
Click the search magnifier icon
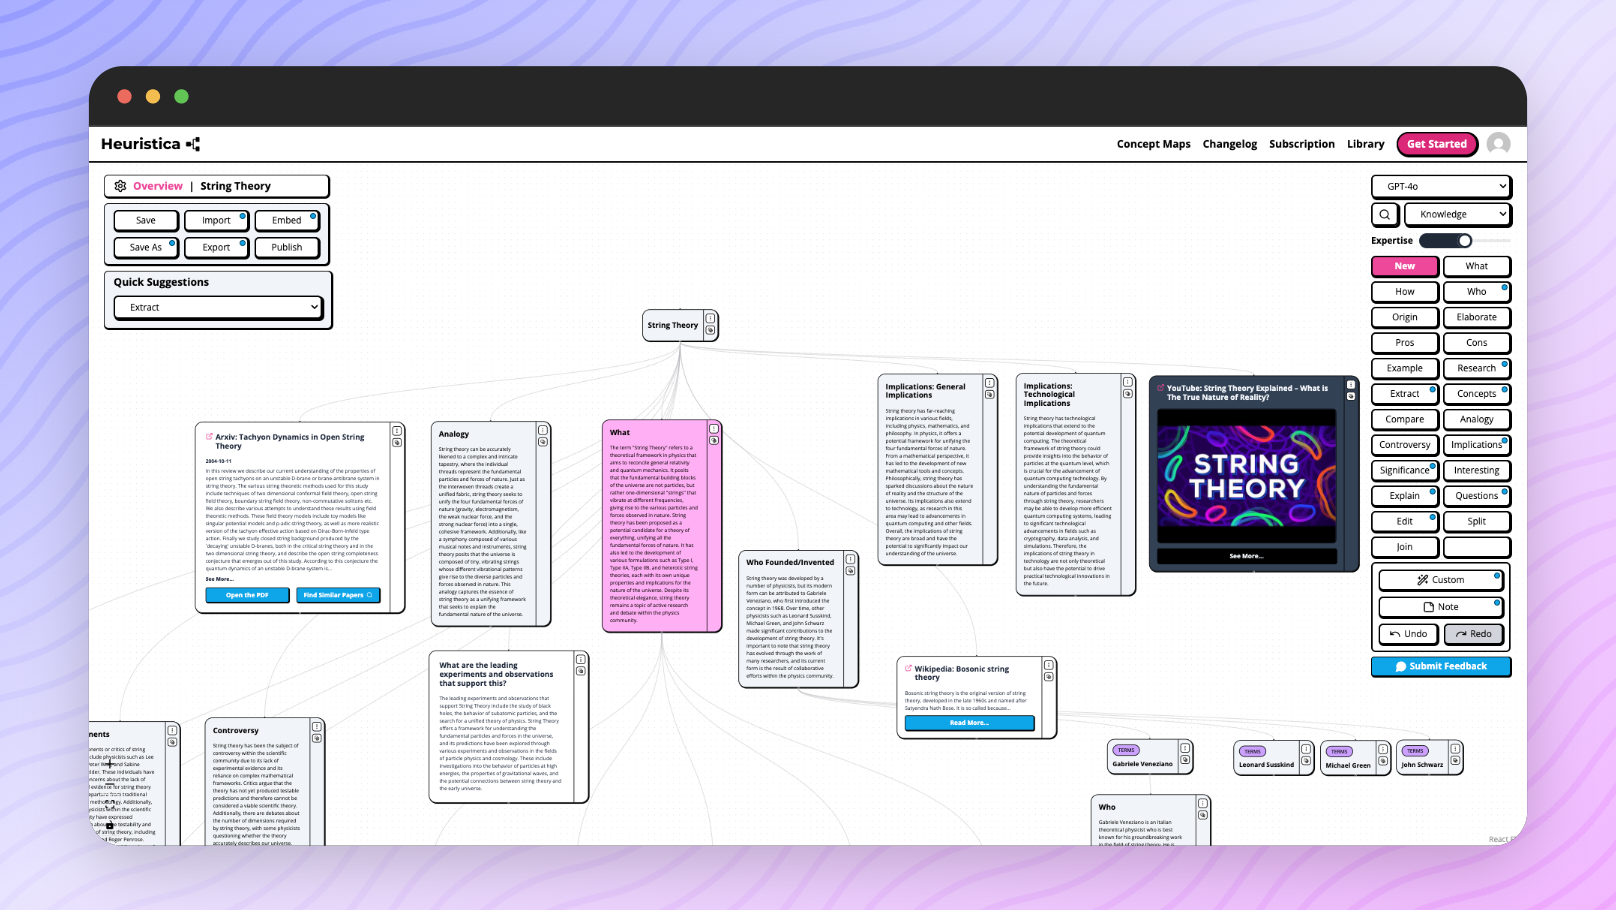1385,214
